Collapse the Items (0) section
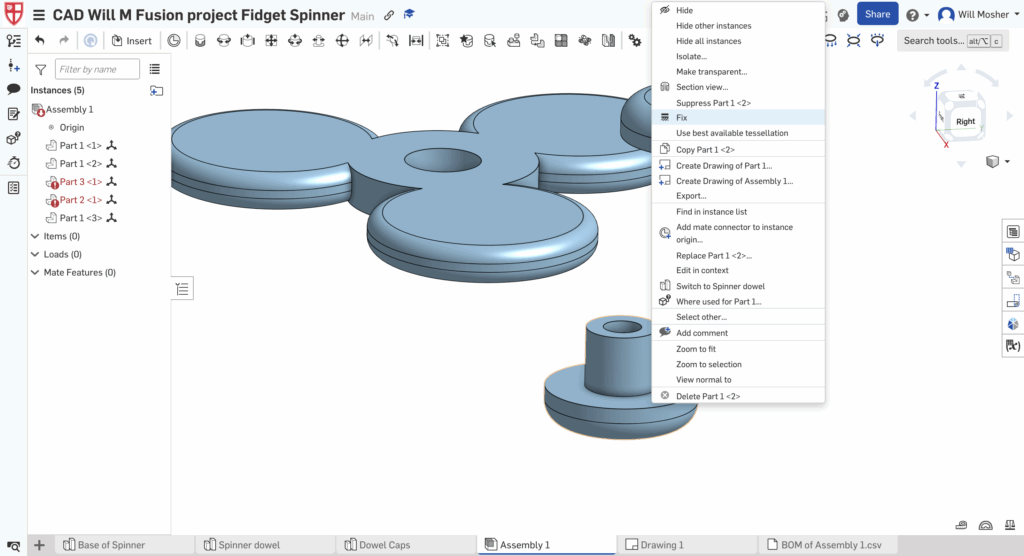Screen dimensions: 1024x556 (36, 237)
